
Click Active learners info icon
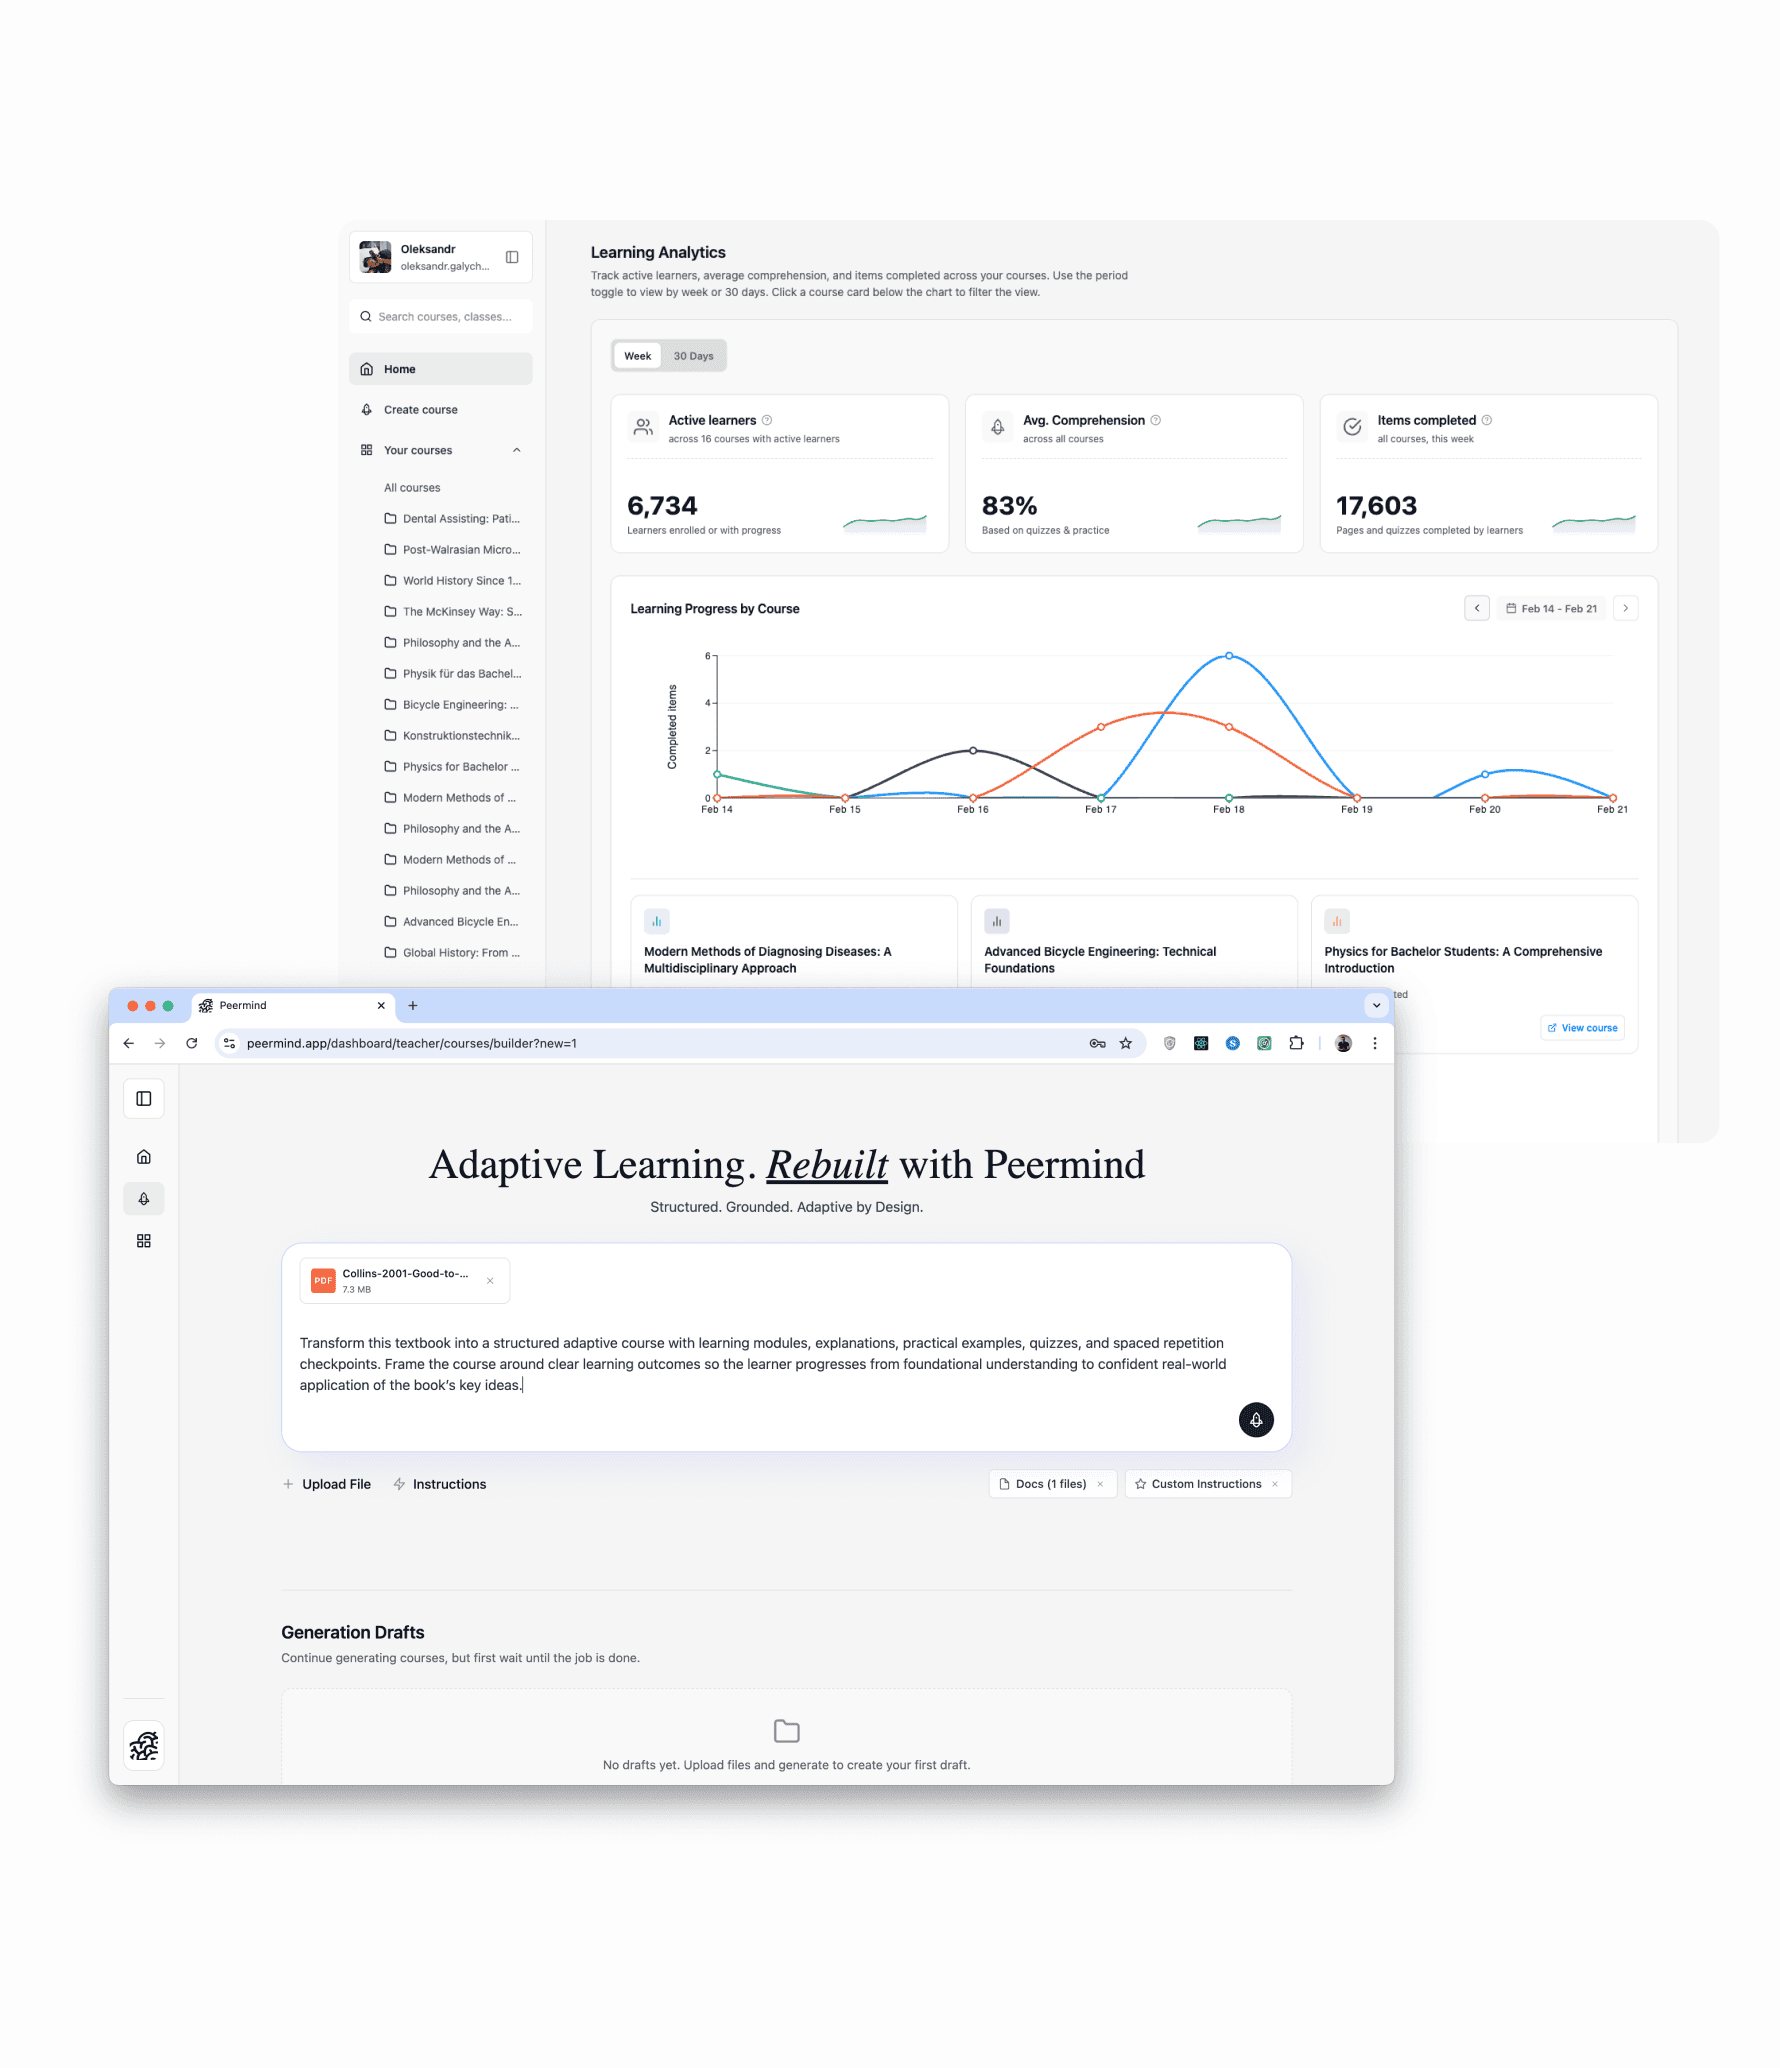point(767,420)
